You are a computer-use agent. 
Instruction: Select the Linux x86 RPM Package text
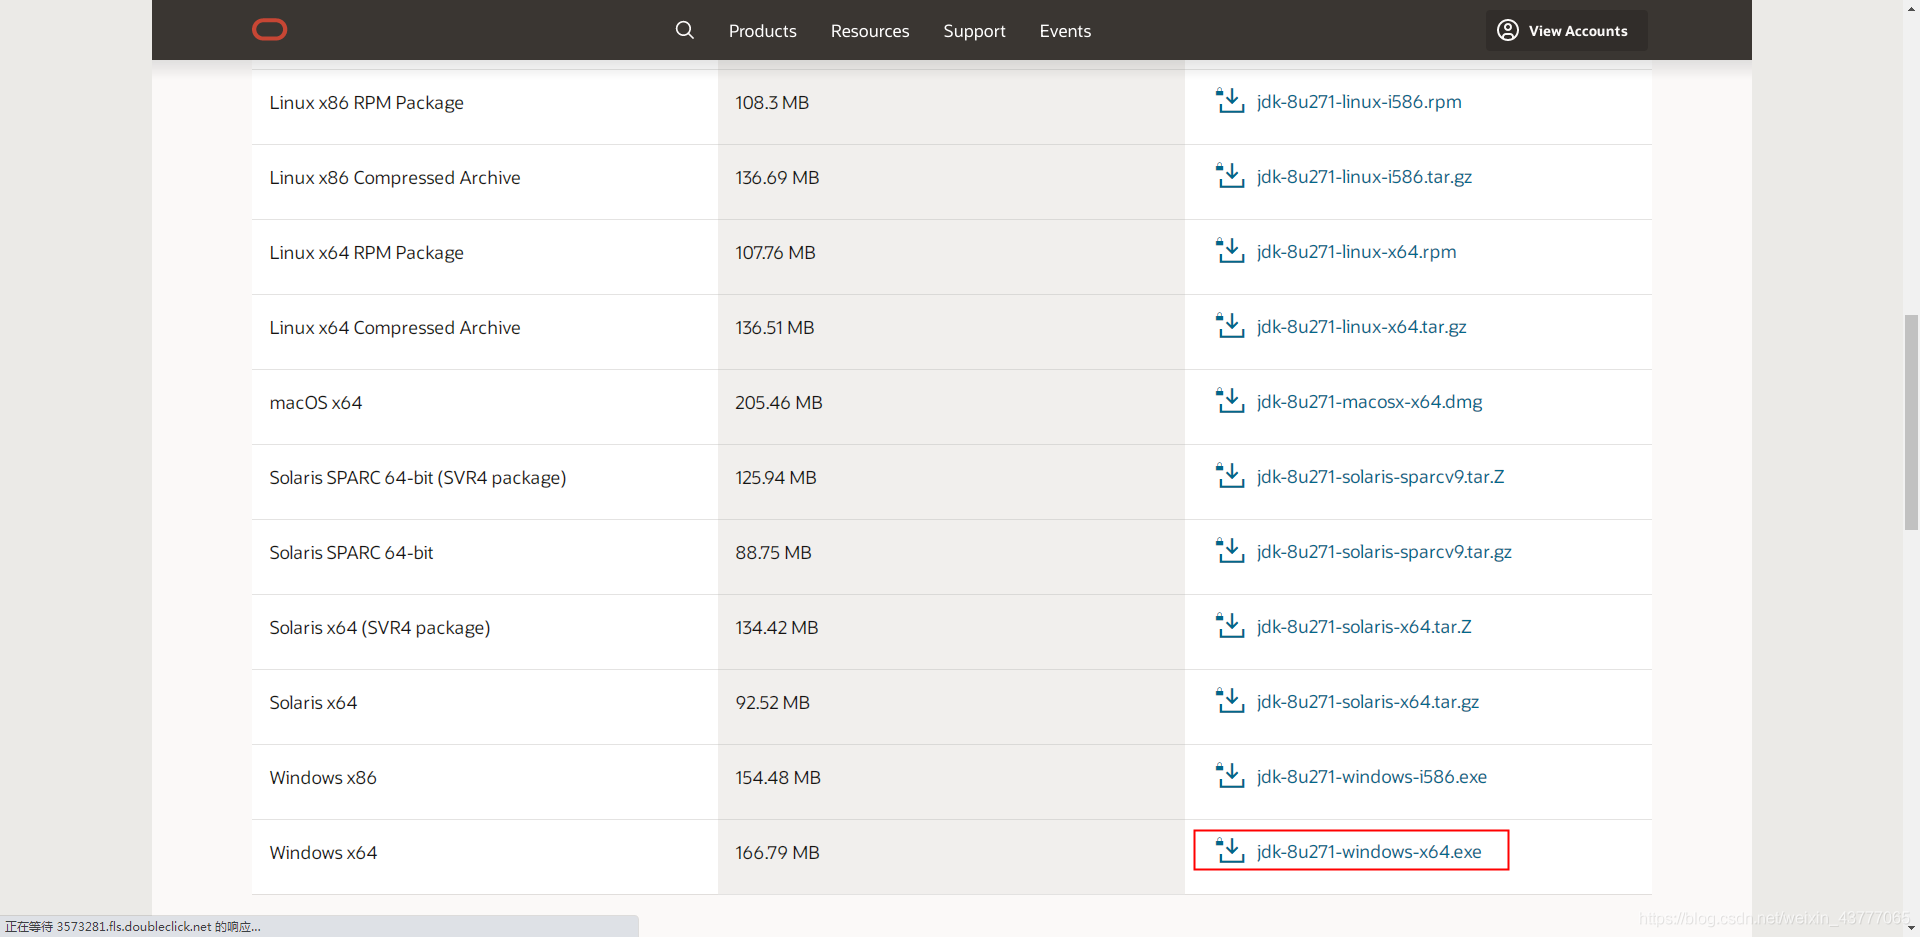[366, 103]
